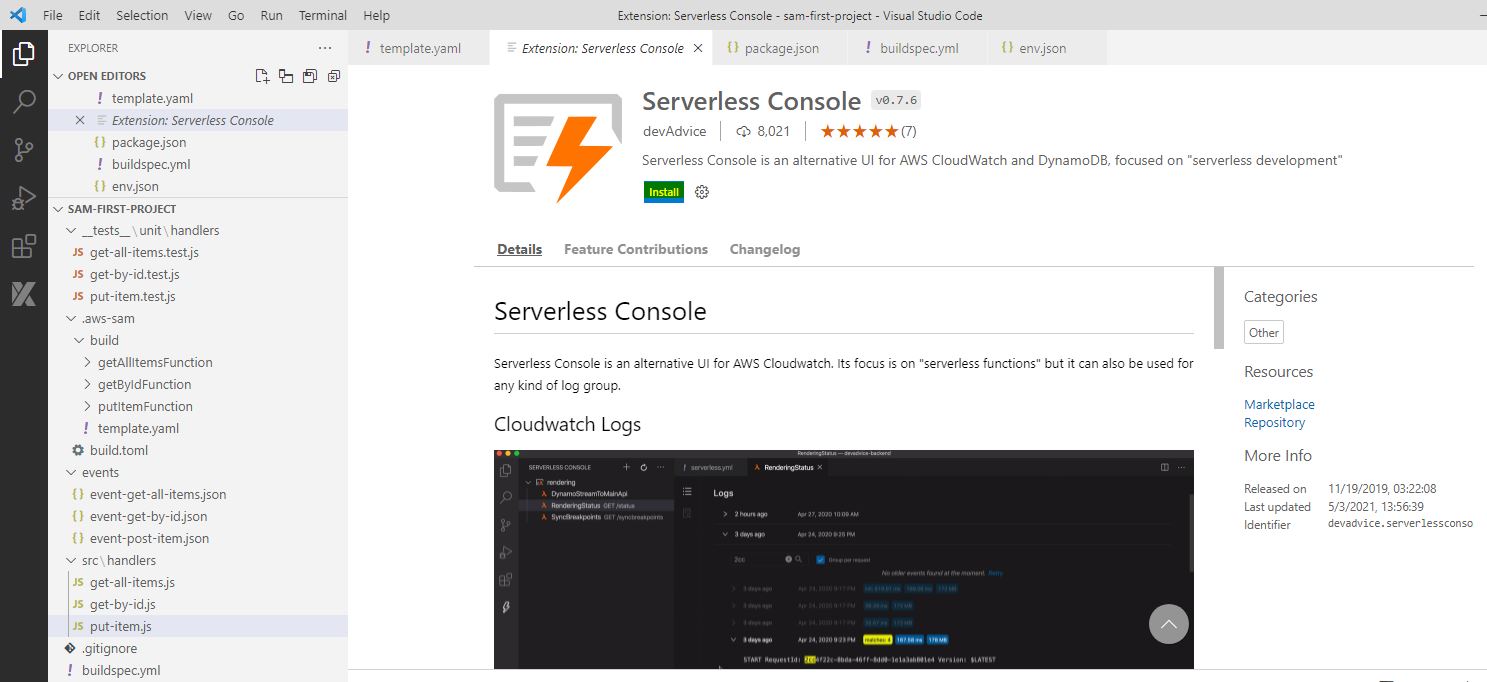Screen dimensions: 1487x682
Task: Close the Extension: Serverless Console tab
Action: pyautogui.click(x=698, y=48)
